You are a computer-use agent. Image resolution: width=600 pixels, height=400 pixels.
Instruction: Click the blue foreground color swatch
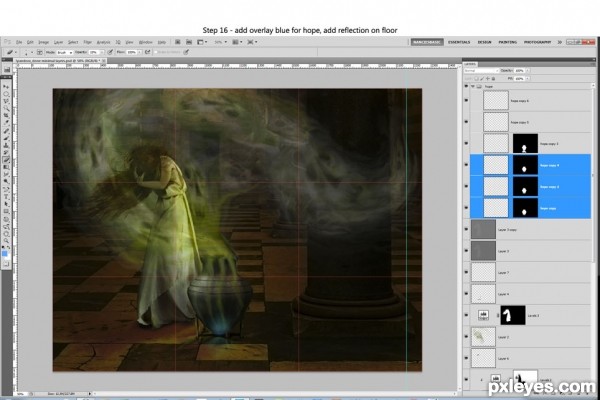coord(5,254)
